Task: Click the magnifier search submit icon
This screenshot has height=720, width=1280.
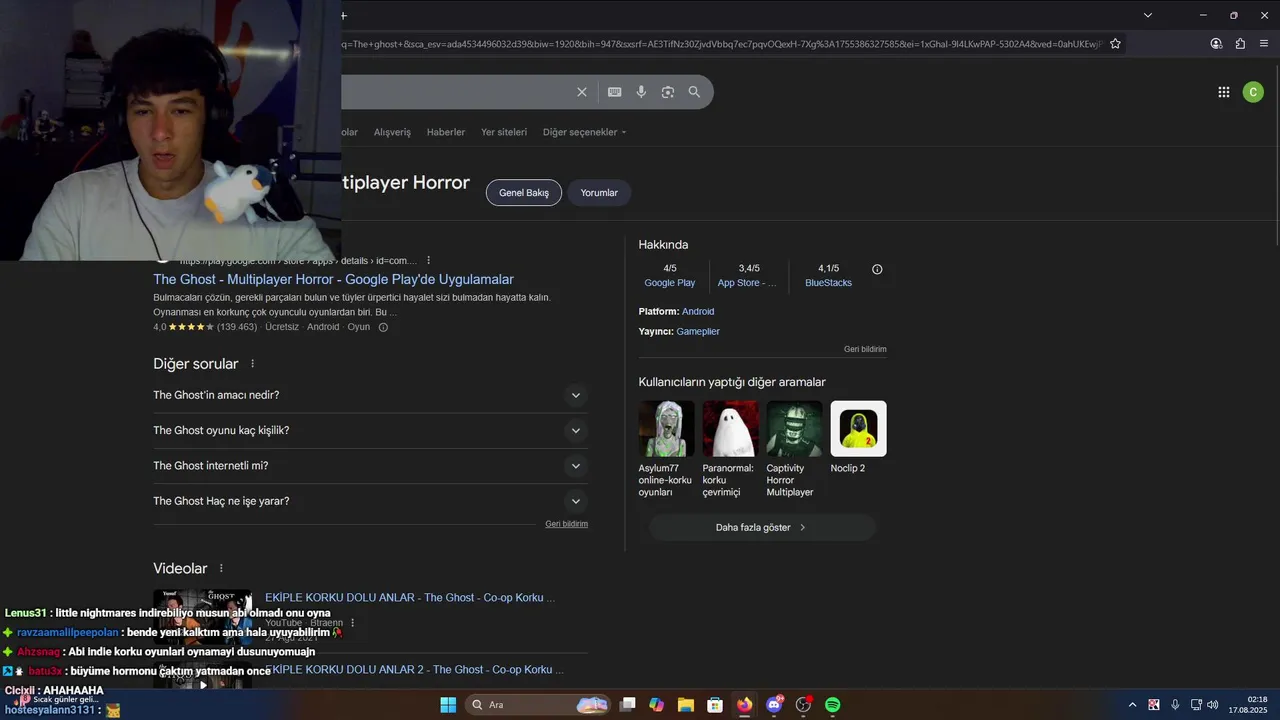Action: (694, 92)
